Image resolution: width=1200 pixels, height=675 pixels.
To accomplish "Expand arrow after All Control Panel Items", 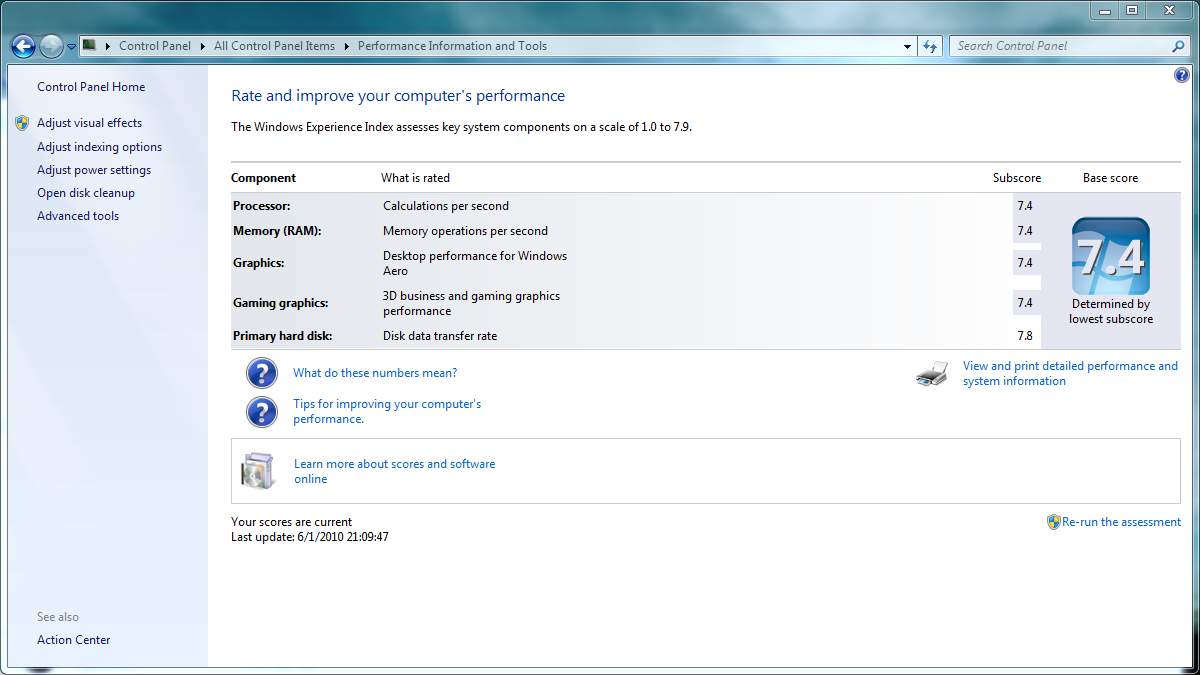I will tap(347, 46).
